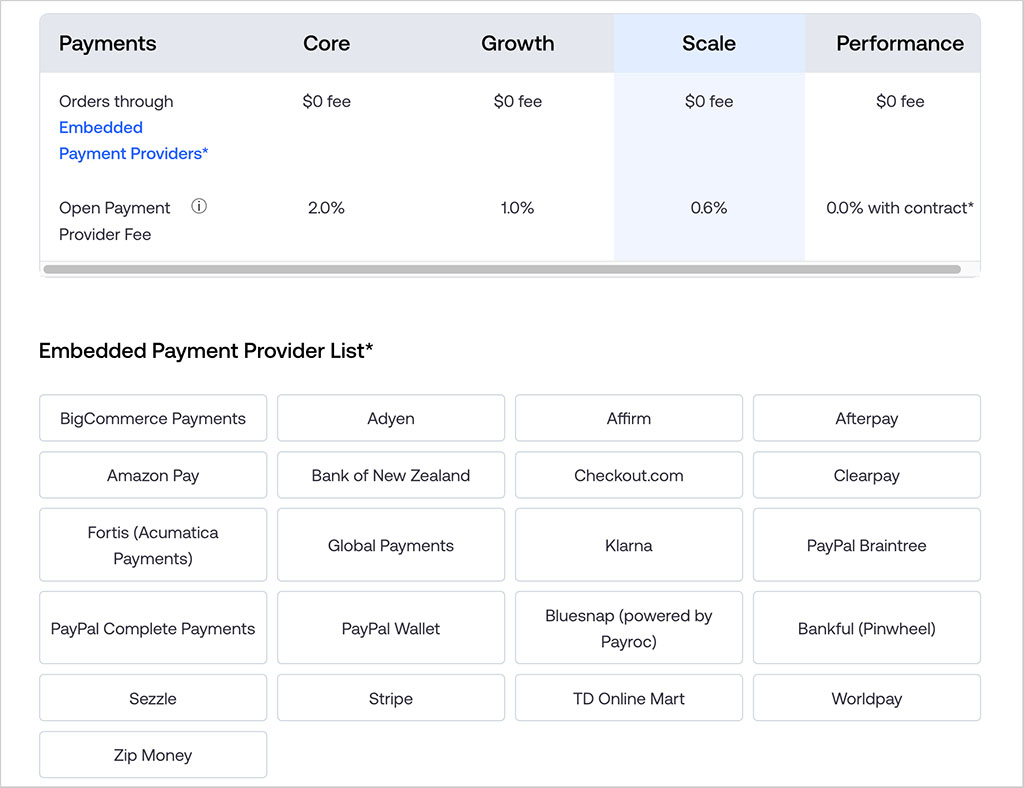Select Bank of New Zealand provider
The image size is (1024, 788).
tap(391, 475)
